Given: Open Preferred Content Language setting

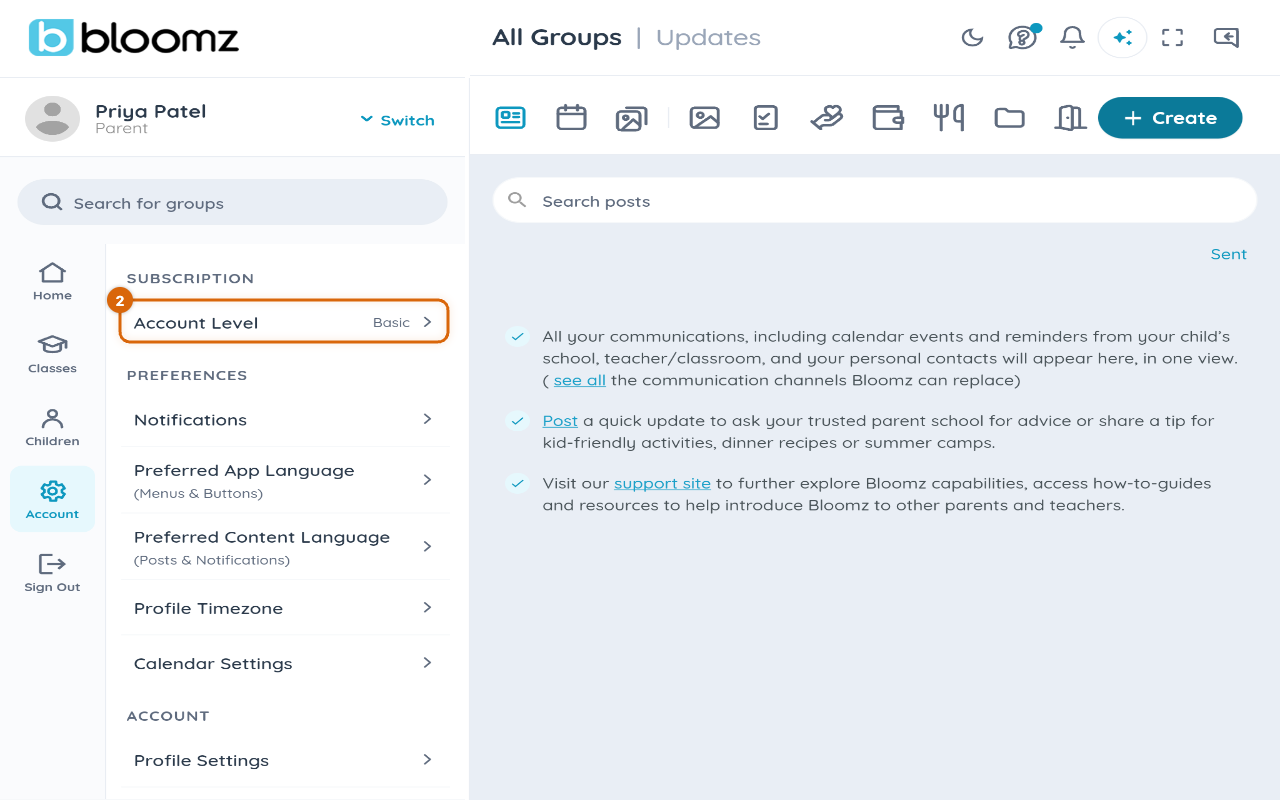Looking at the screenshot, I should click(x=284, y=547).
